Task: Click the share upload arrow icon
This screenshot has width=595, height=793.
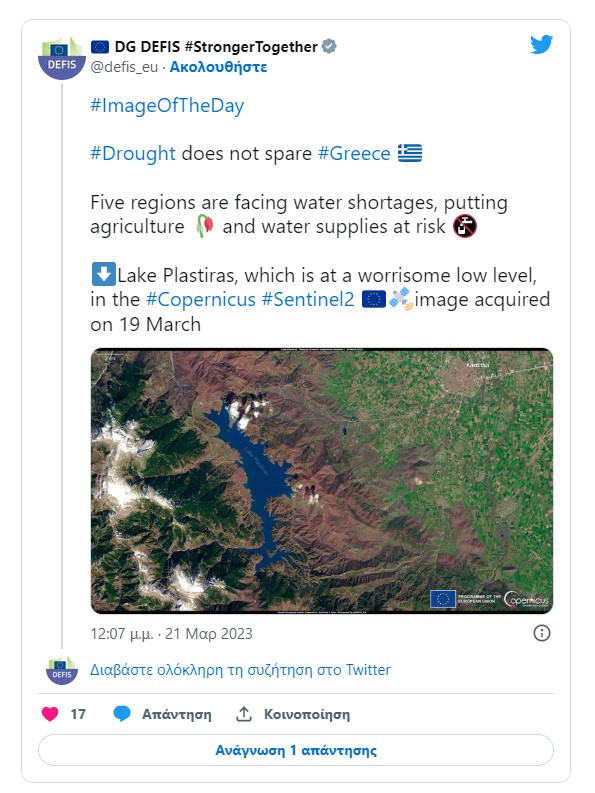Action: pos(244,714)
